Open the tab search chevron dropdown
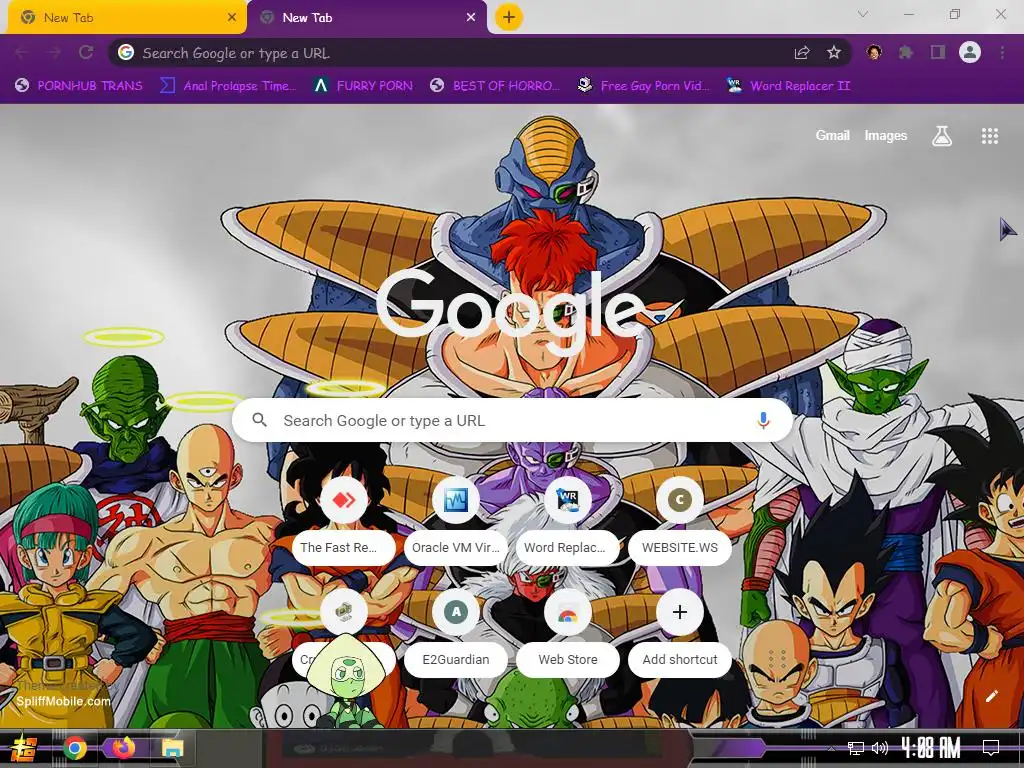Screen dimensions: 1024x768 pyautogui.click(x=863, y=14)
